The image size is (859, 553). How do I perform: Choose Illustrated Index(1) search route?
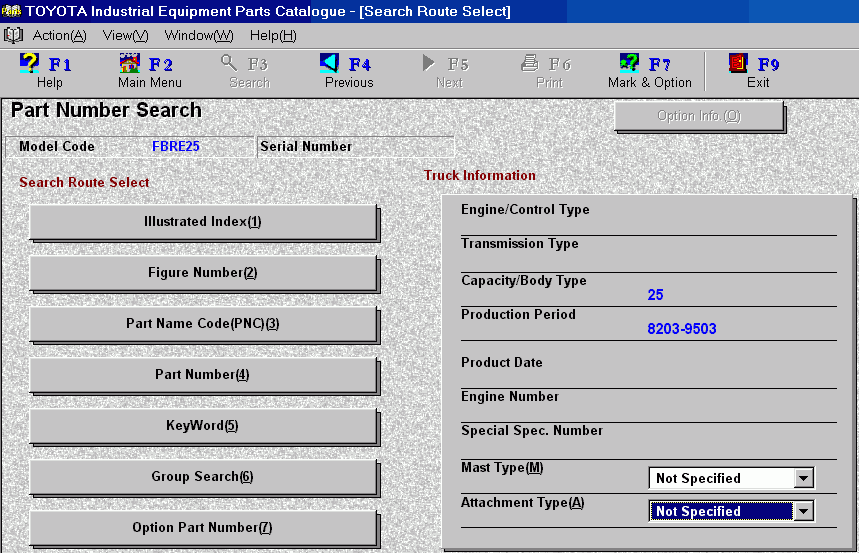click(x=203, y=222)
